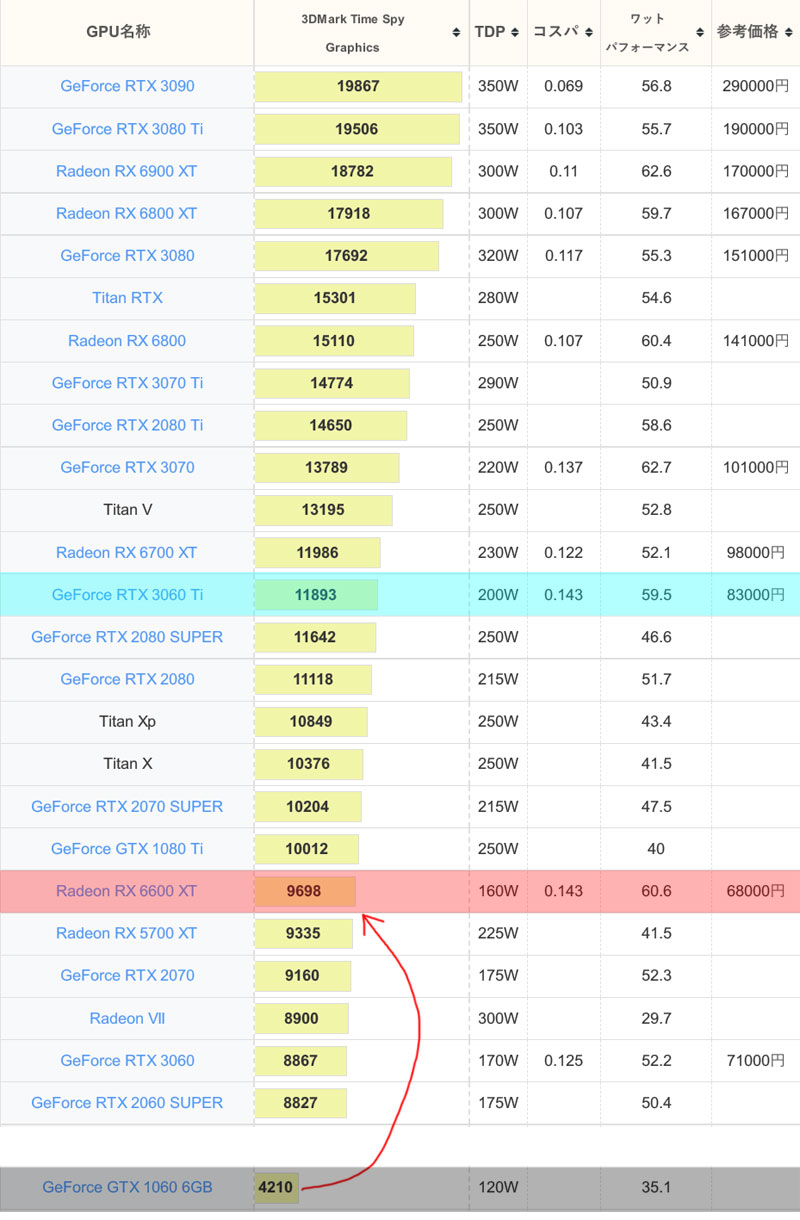Select the 29.7 watt performance cell
This screenshot has width=800, height=1220.
656,1018
